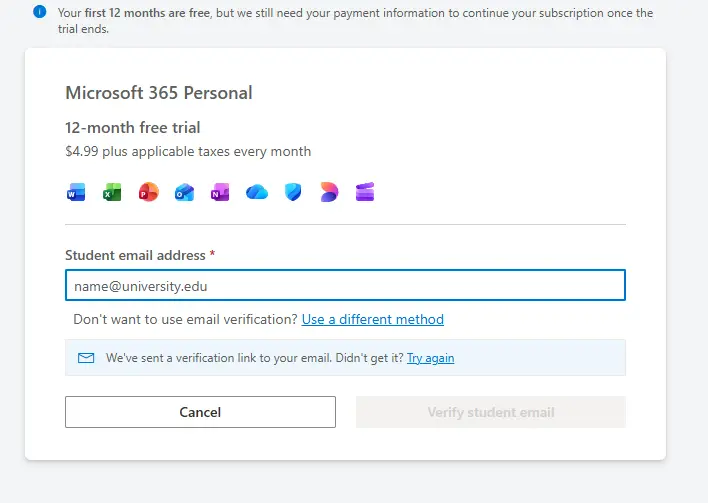This screenshot has height=503, width=708.
Task: Open the Use a different method link
Action: pos(373,319)
